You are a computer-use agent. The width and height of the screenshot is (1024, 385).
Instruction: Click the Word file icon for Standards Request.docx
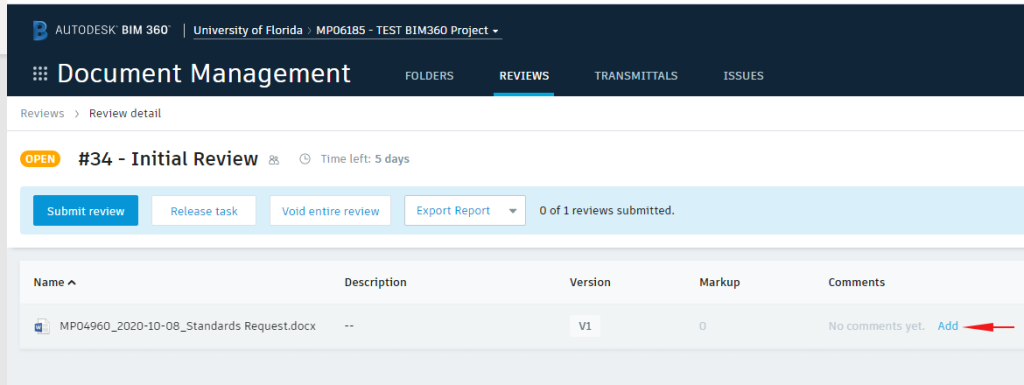pos(42,326)
